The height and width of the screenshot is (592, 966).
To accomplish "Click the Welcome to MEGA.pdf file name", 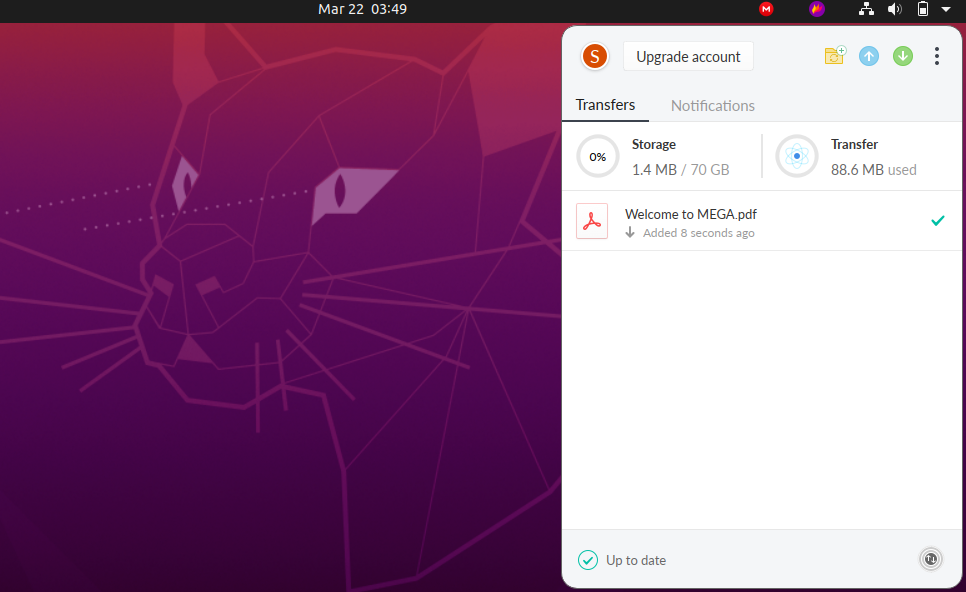I will point(691,214).
